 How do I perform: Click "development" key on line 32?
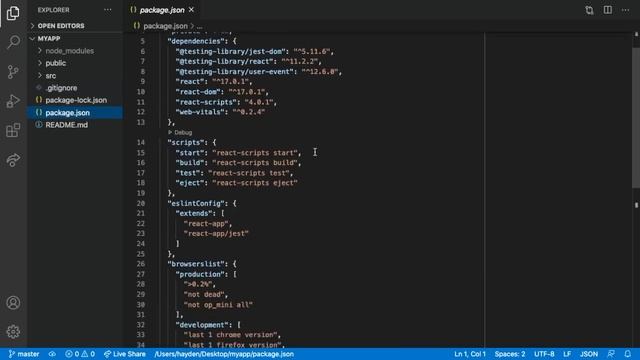point(202,325)
